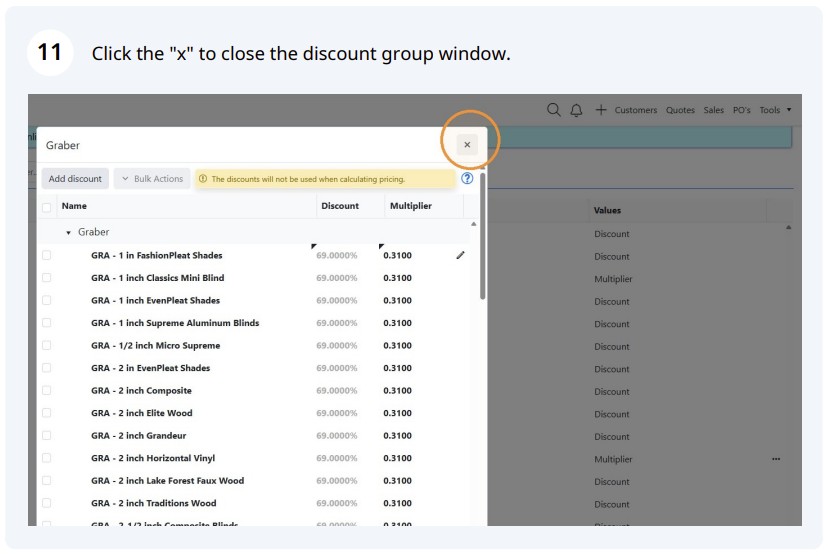This screenshot has width=828, height=556.
Task: Sort by the Discount column header
Action: tap(340, 206)
